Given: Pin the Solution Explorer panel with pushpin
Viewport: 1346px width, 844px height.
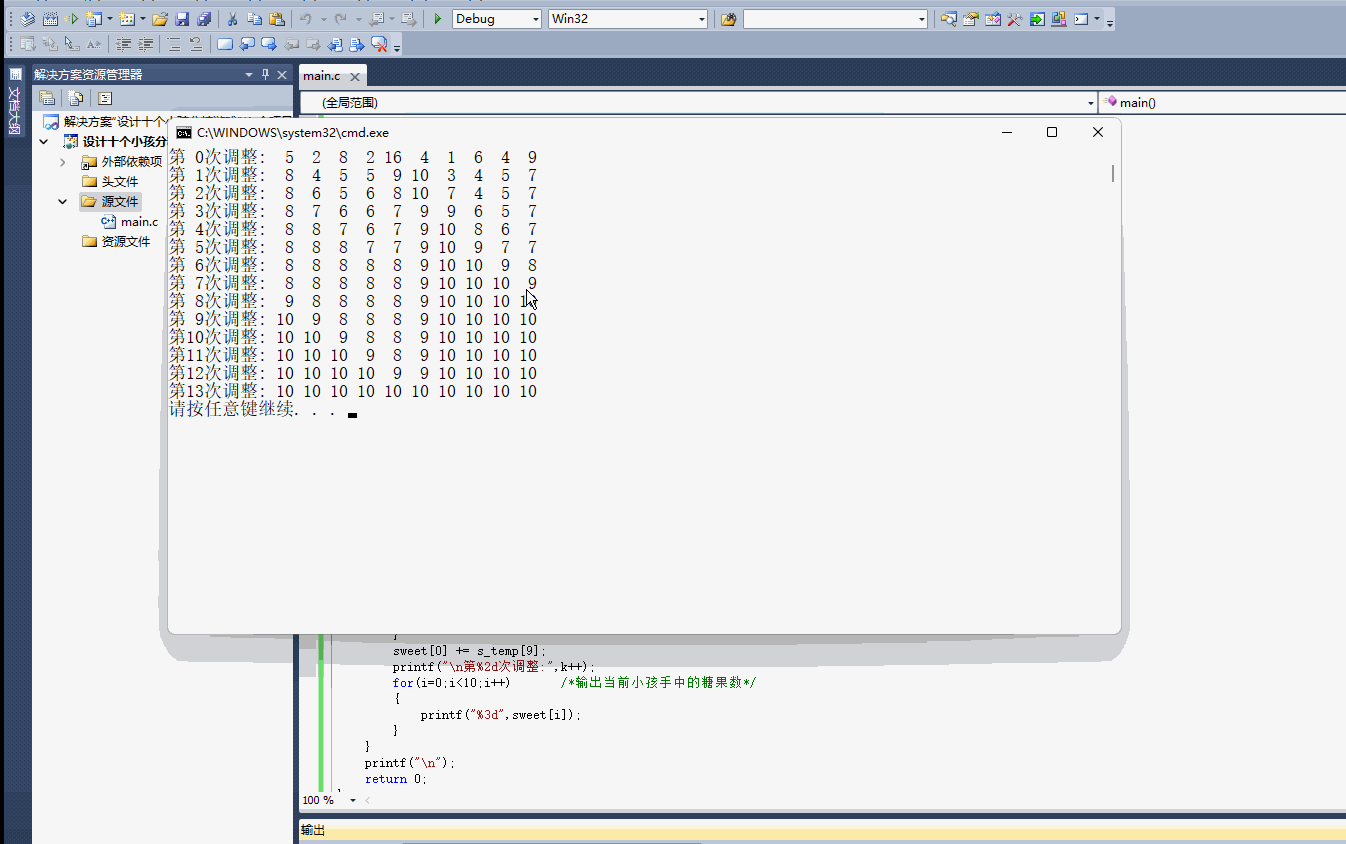Looking at the screenshot, I should pyautogui.click(x=265, y=75).
